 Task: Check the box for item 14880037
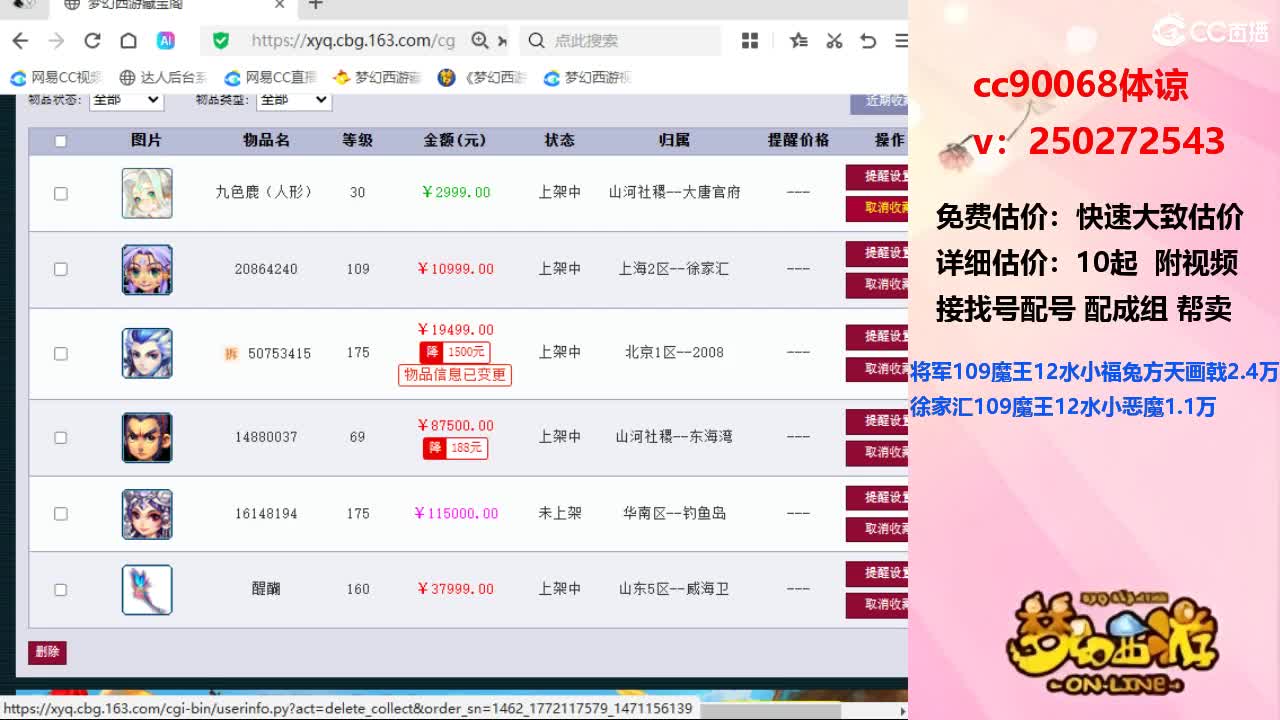(60, 437)
